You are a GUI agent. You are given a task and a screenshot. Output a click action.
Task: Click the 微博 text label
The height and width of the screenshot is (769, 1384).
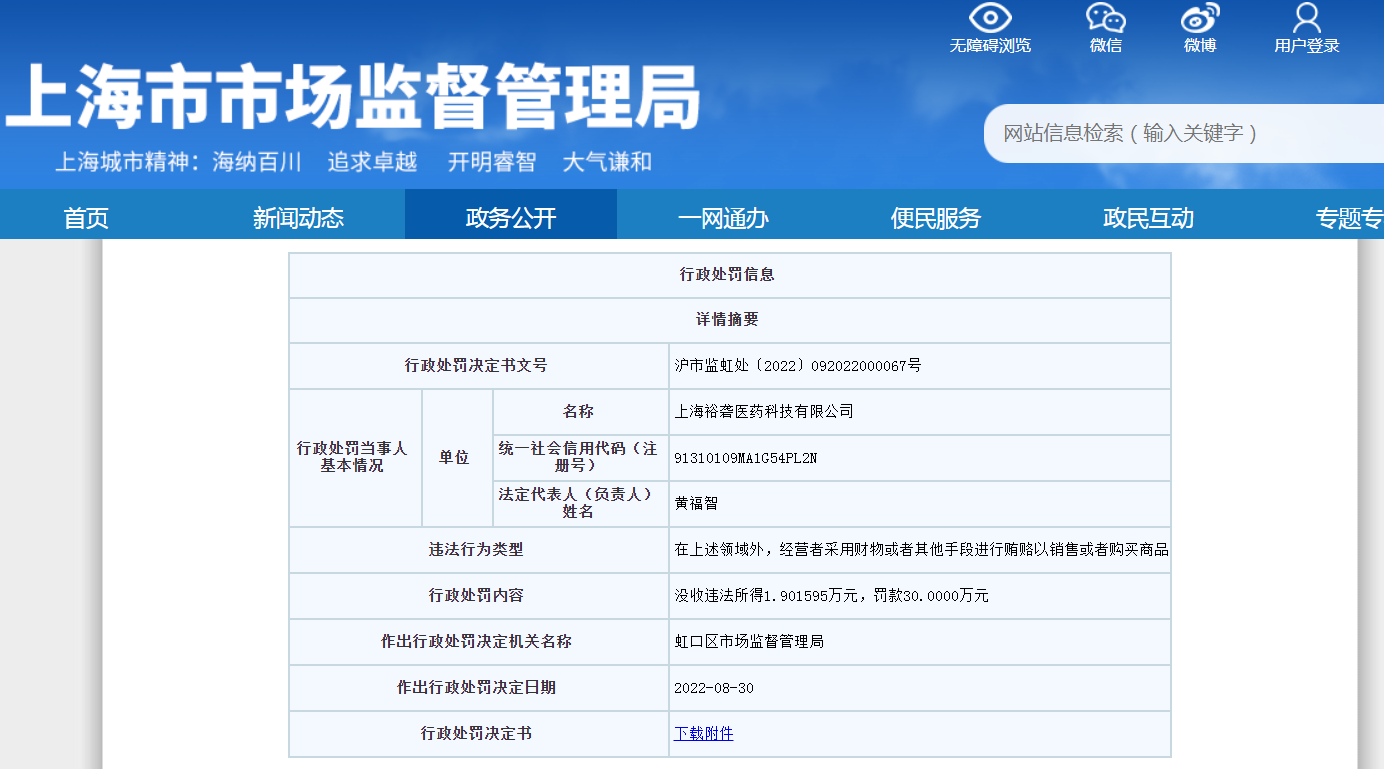coord(1200,46)
